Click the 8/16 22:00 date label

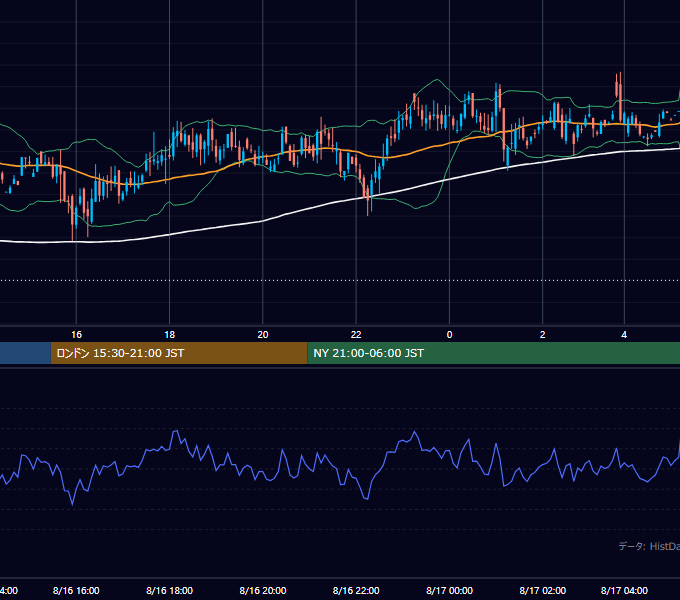click(356, 591)
